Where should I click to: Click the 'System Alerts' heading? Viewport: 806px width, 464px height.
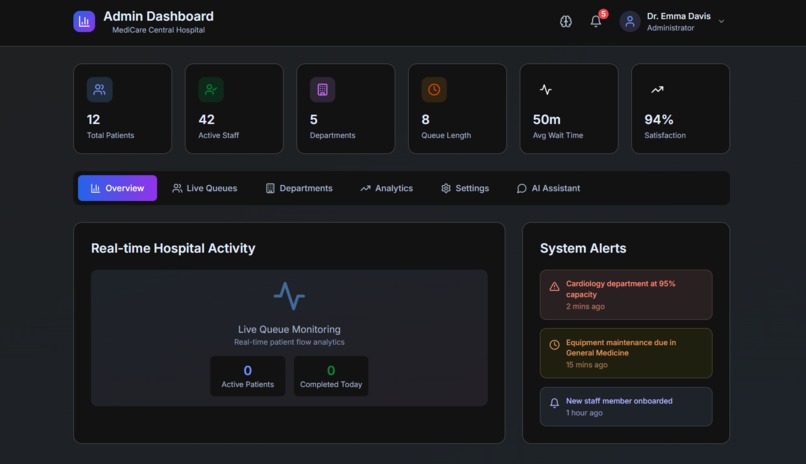pos(583,248)
